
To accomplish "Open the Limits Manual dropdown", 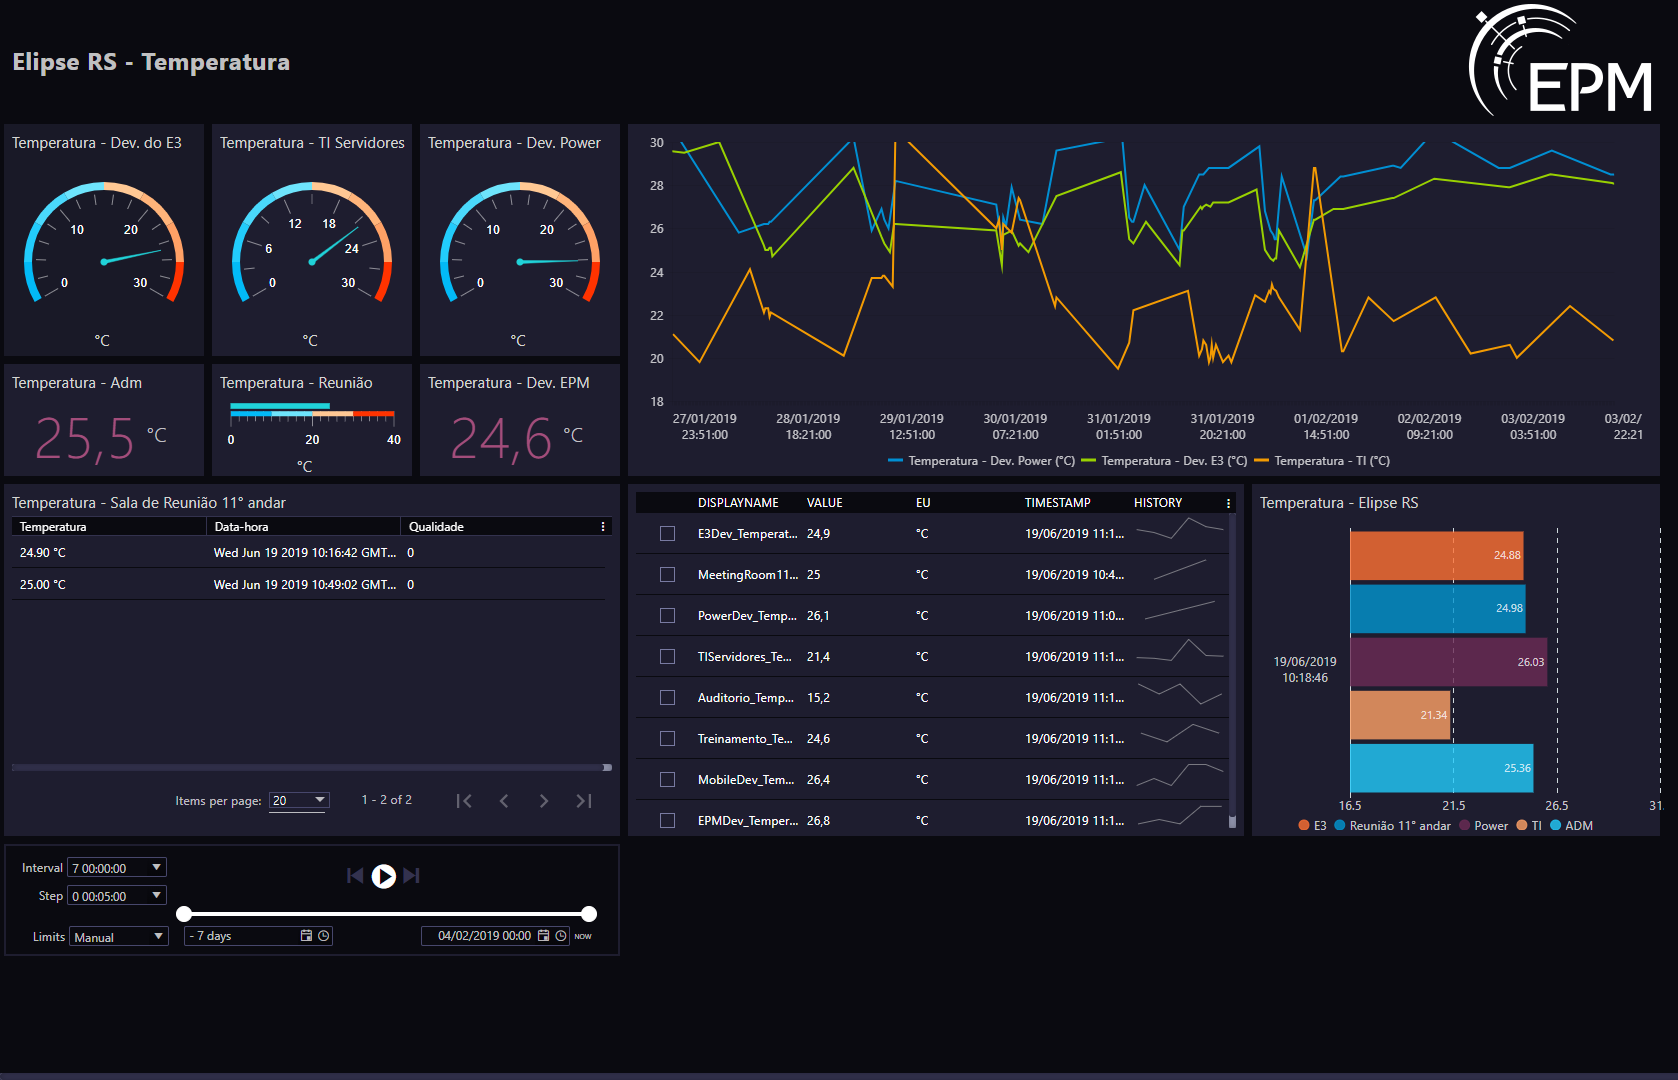I will point(119,937).
